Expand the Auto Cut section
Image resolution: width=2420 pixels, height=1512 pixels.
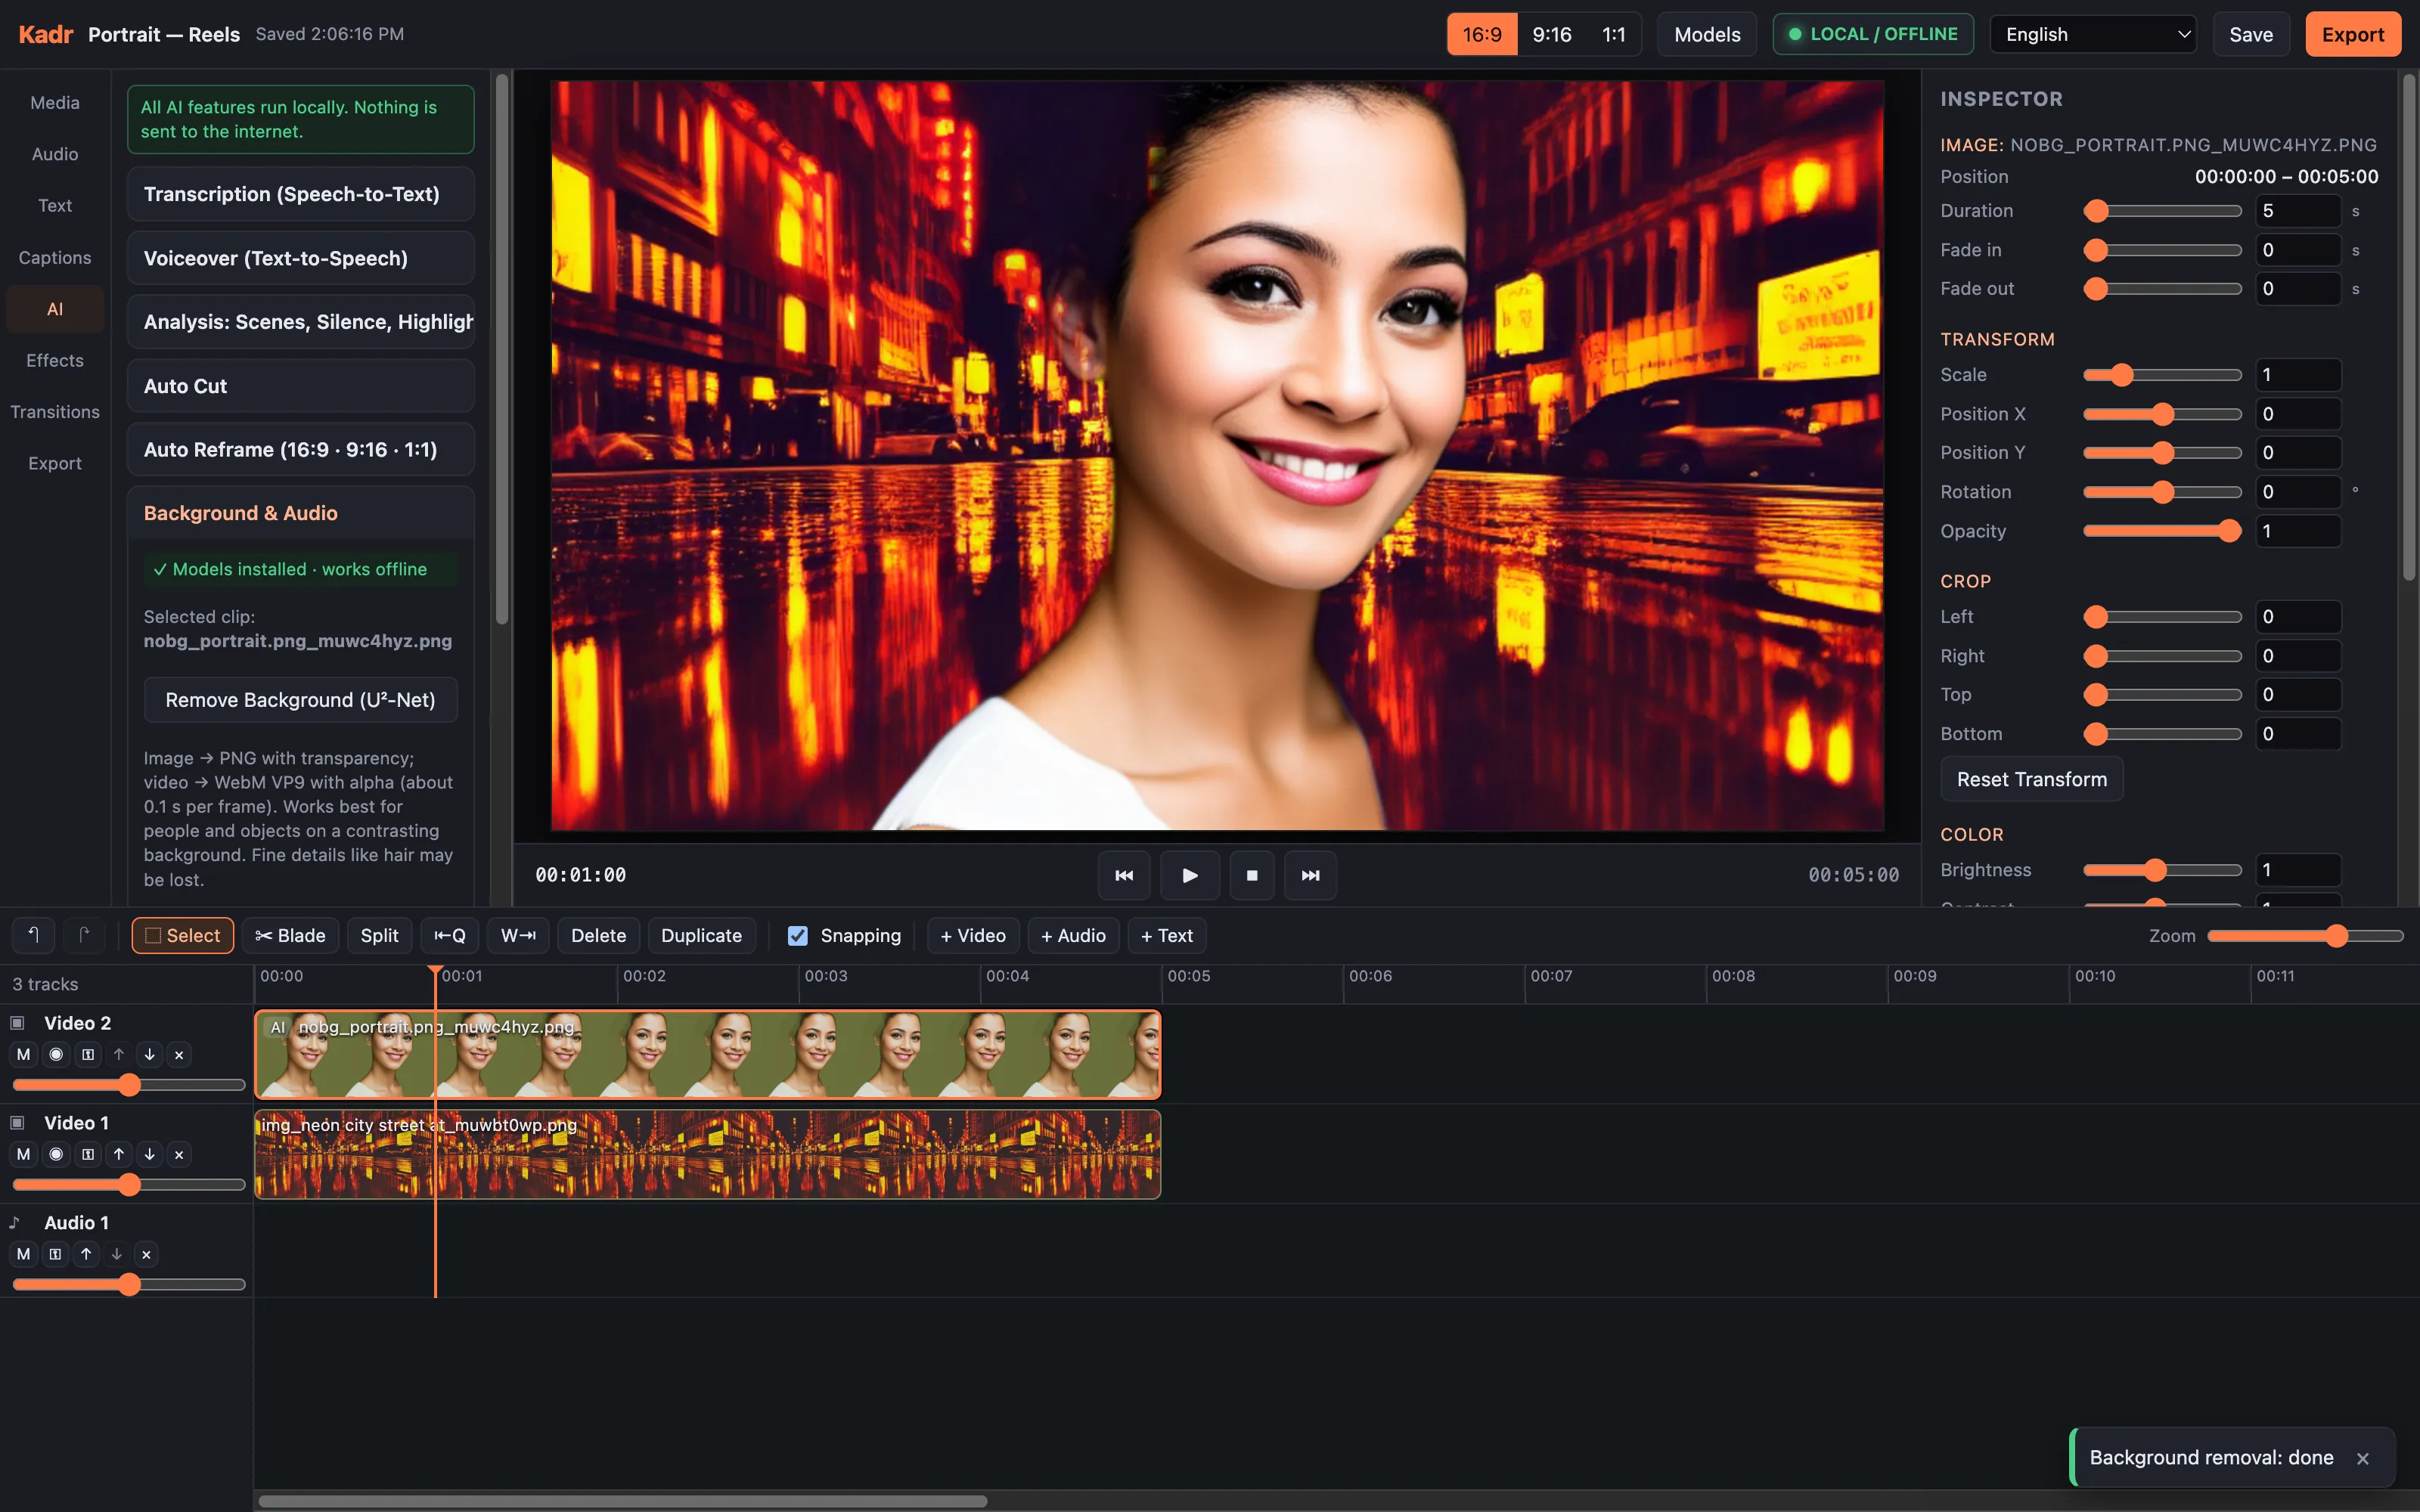300,386
